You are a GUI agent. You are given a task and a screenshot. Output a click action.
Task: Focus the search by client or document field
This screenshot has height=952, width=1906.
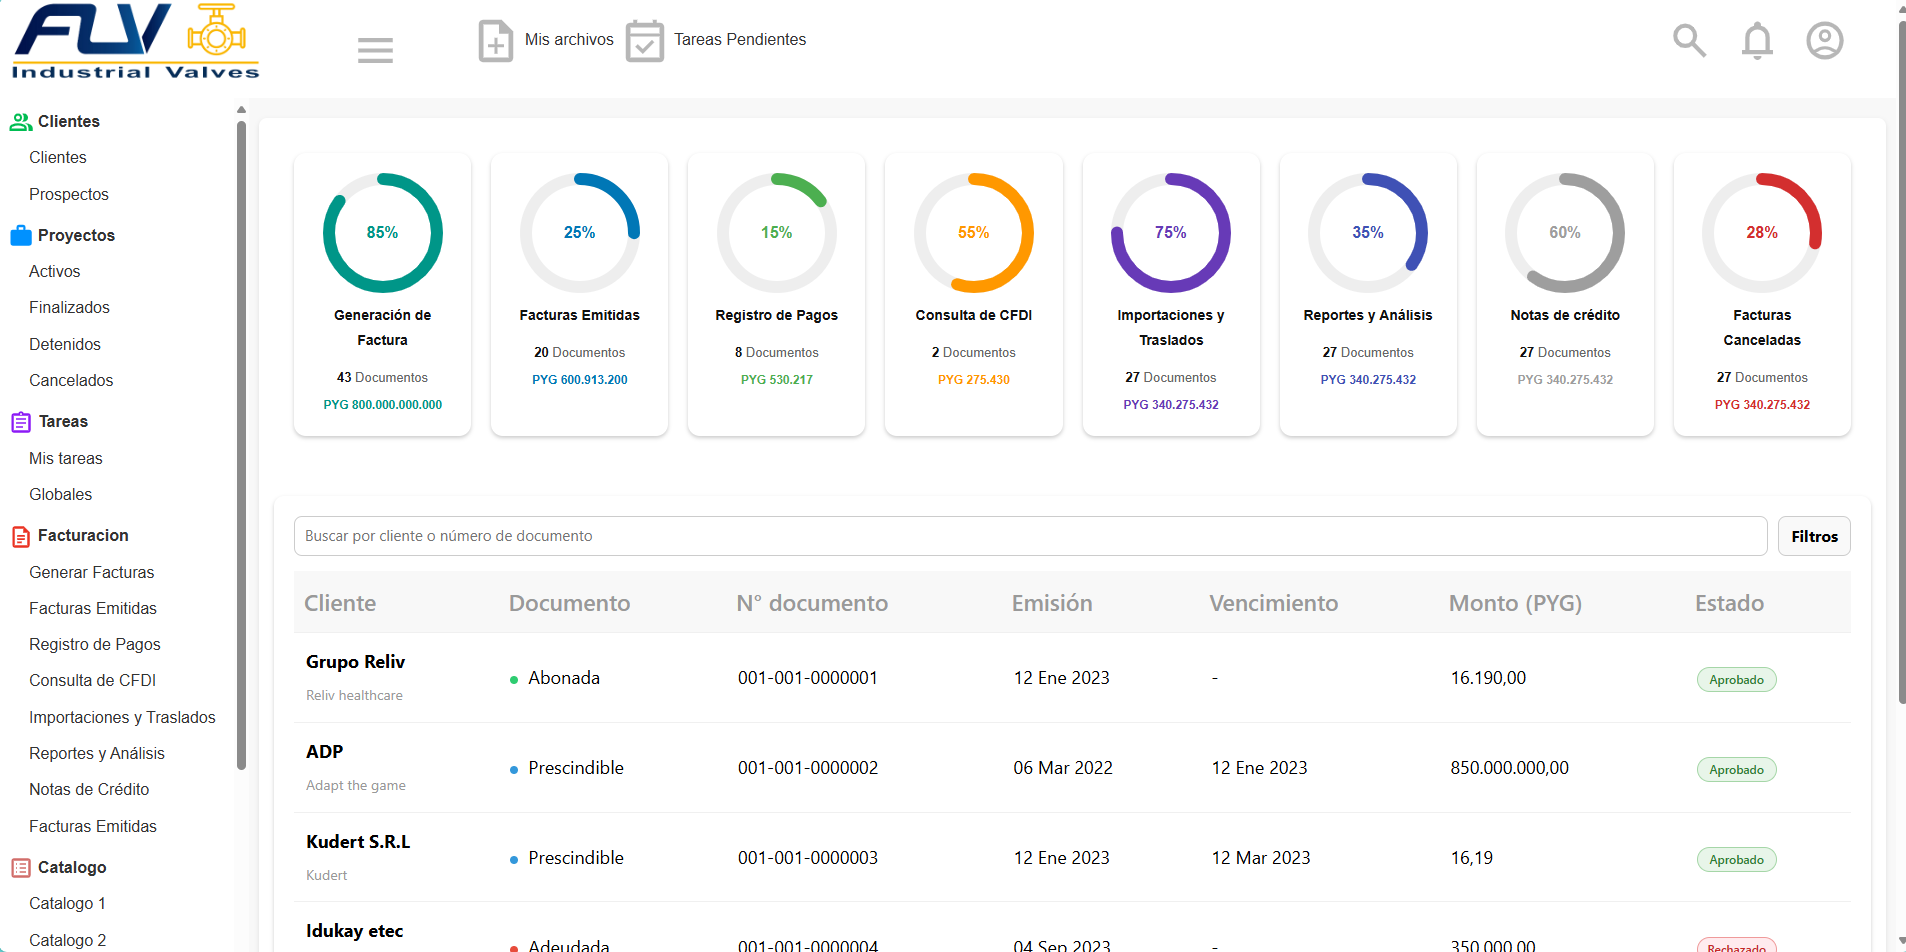1030,536
